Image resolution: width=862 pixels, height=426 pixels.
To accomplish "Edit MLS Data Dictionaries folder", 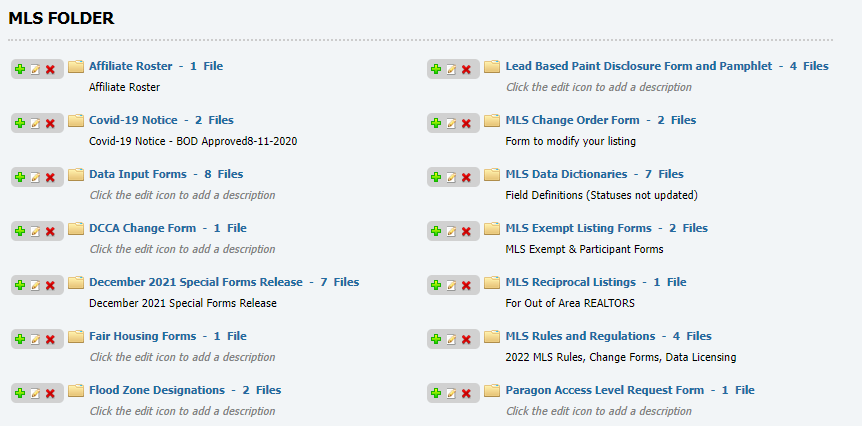I will tap(451, 177).
